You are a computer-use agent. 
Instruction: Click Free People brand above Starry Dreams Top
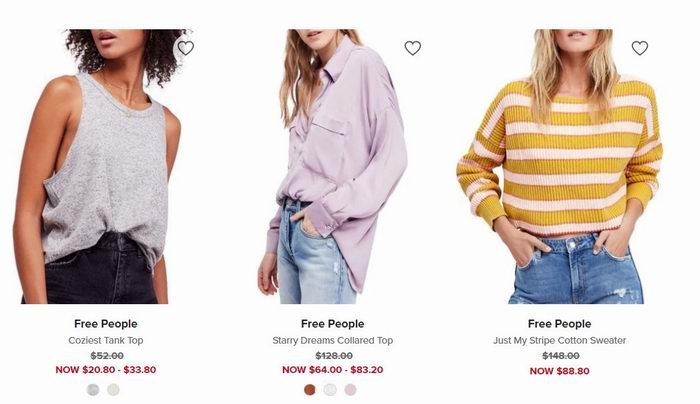(333, 324)
